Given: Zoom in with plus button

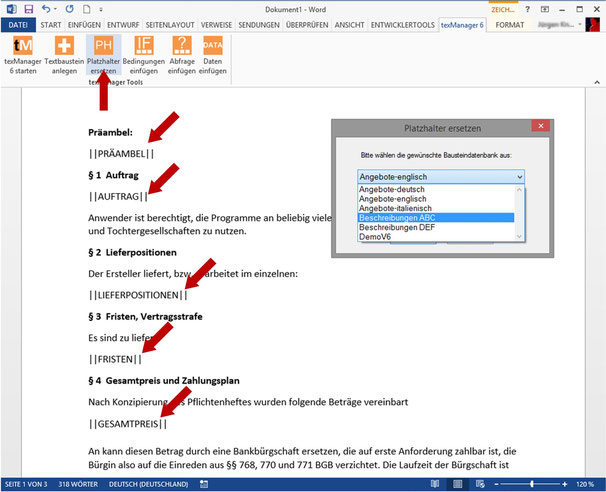Looking at the screenshot, I should (565, 484).
